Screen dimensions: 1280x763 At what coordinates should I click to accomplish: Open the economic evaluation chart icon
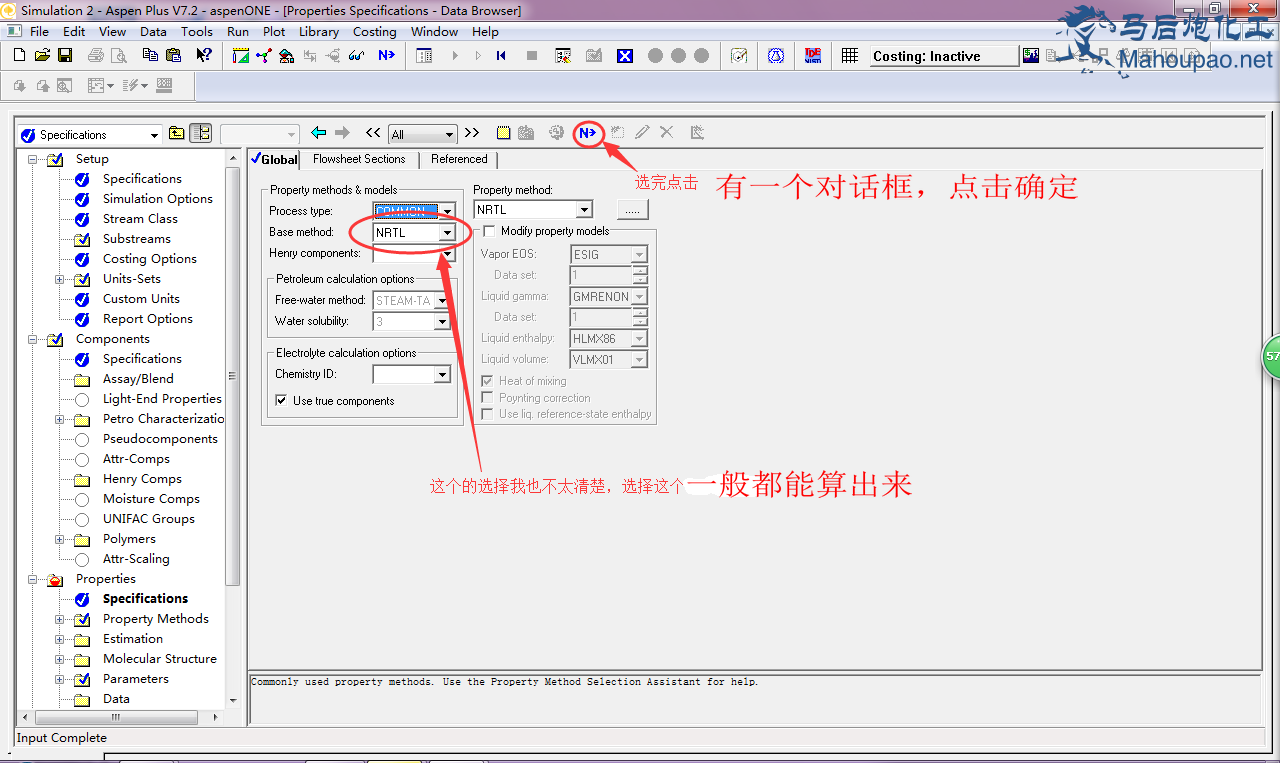click(1031, 56)
